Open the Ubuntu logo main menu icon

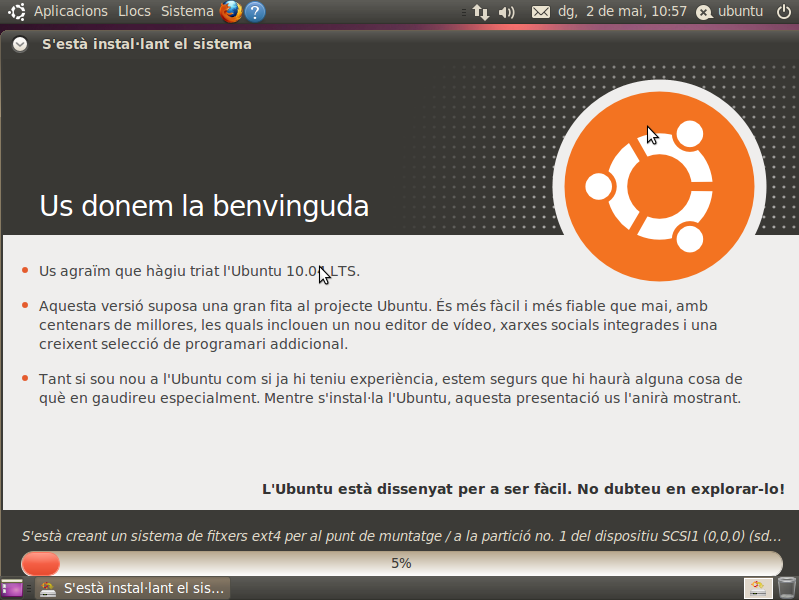pos(16,11)
